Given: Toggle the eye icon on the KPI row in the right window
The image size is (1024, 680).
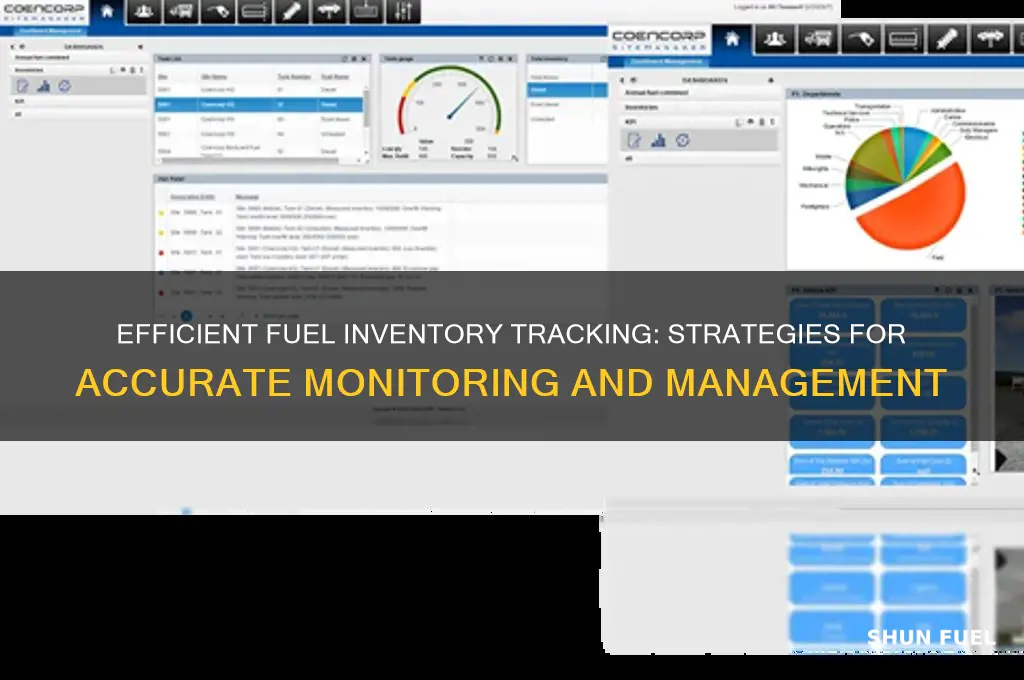Looking at the screenshot, I should [x=750, y=122].
